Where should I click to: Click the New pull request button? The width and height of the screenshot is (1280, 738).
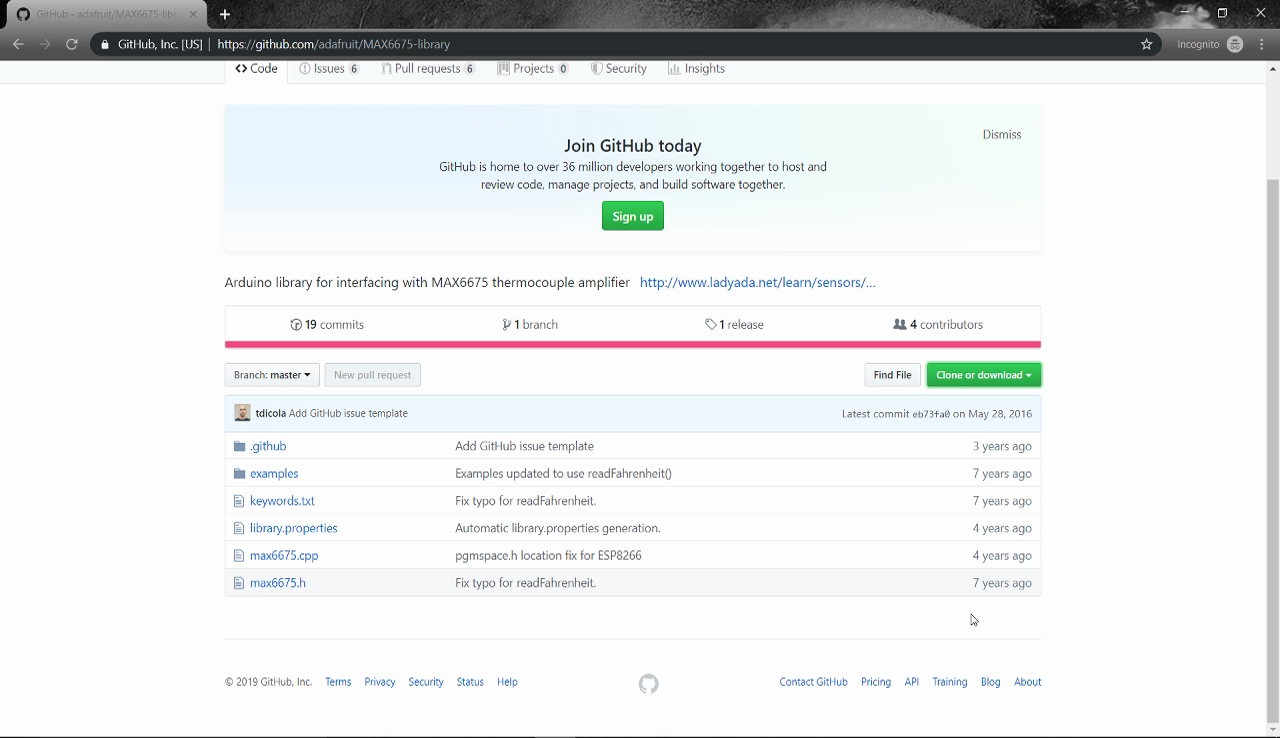coord(373,375)
